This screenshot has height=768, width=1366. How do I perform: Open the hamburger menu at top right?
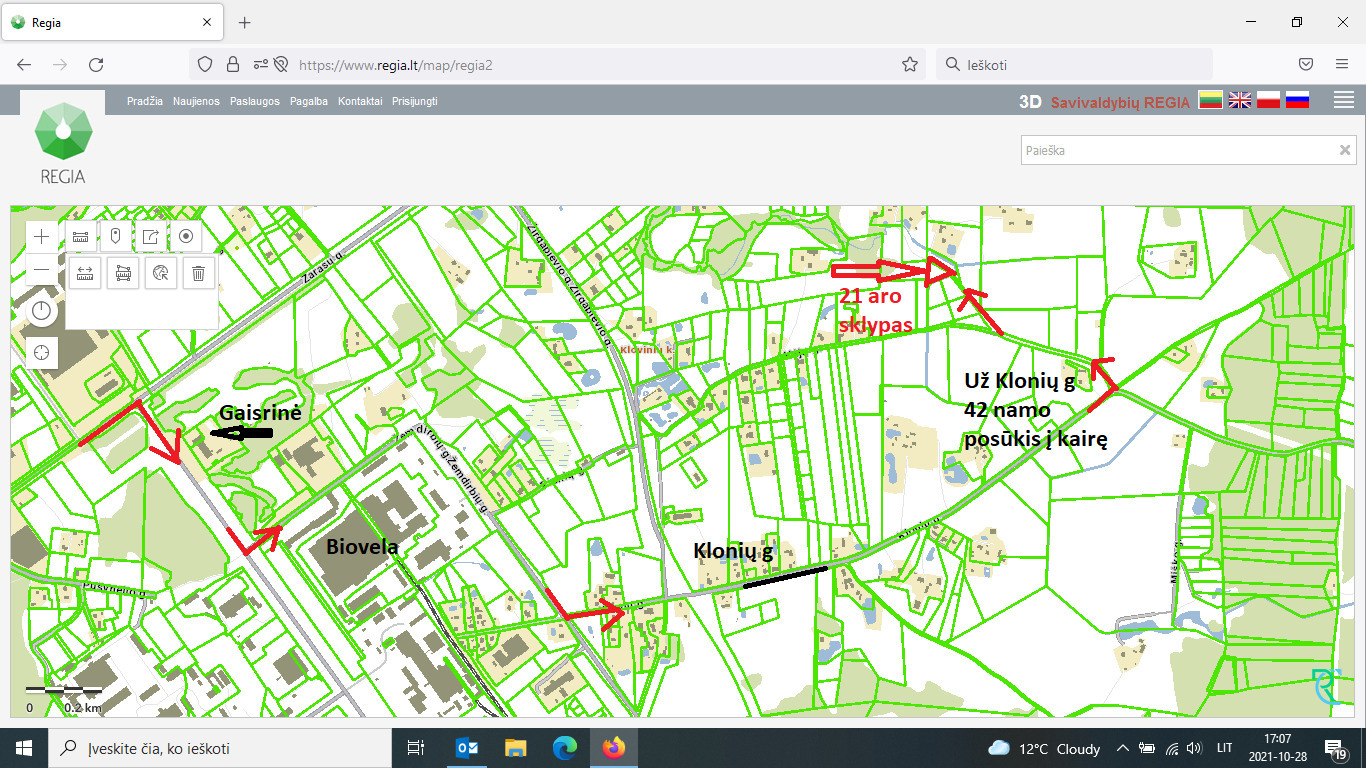point(1344,100)
